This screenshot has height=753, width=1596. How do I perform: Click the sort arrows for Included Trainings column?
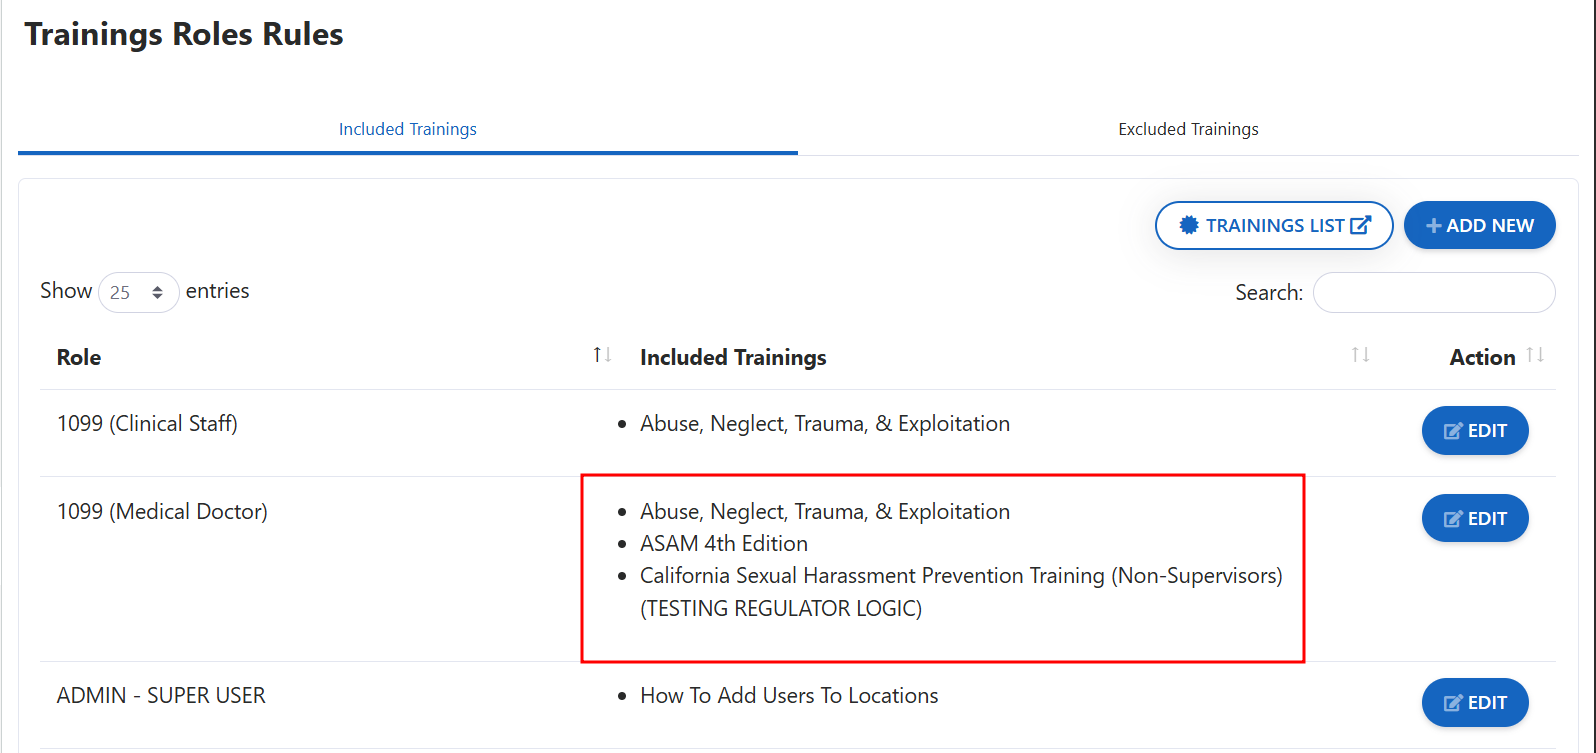[1360, 355]
